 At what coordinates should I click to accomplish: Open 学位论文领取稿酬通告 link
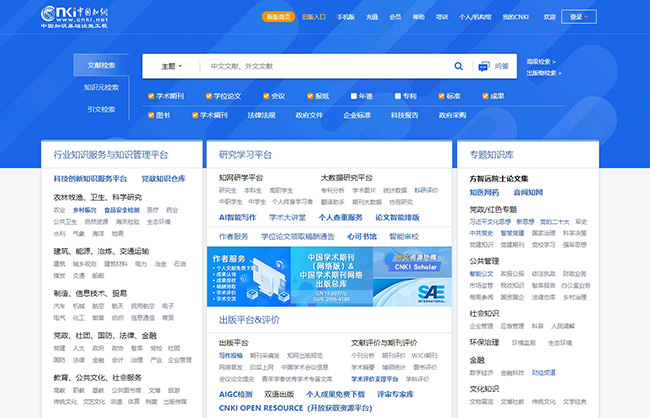pos(298,237)
